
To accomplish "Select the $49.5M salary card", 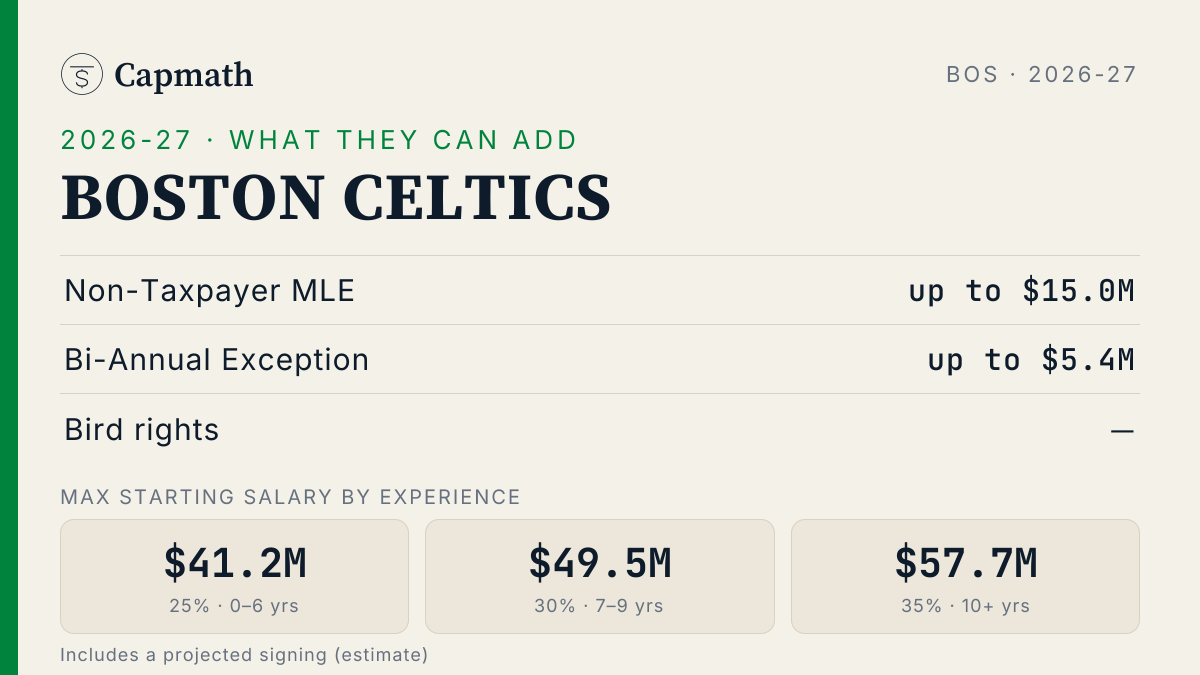I will coord(600,576).
